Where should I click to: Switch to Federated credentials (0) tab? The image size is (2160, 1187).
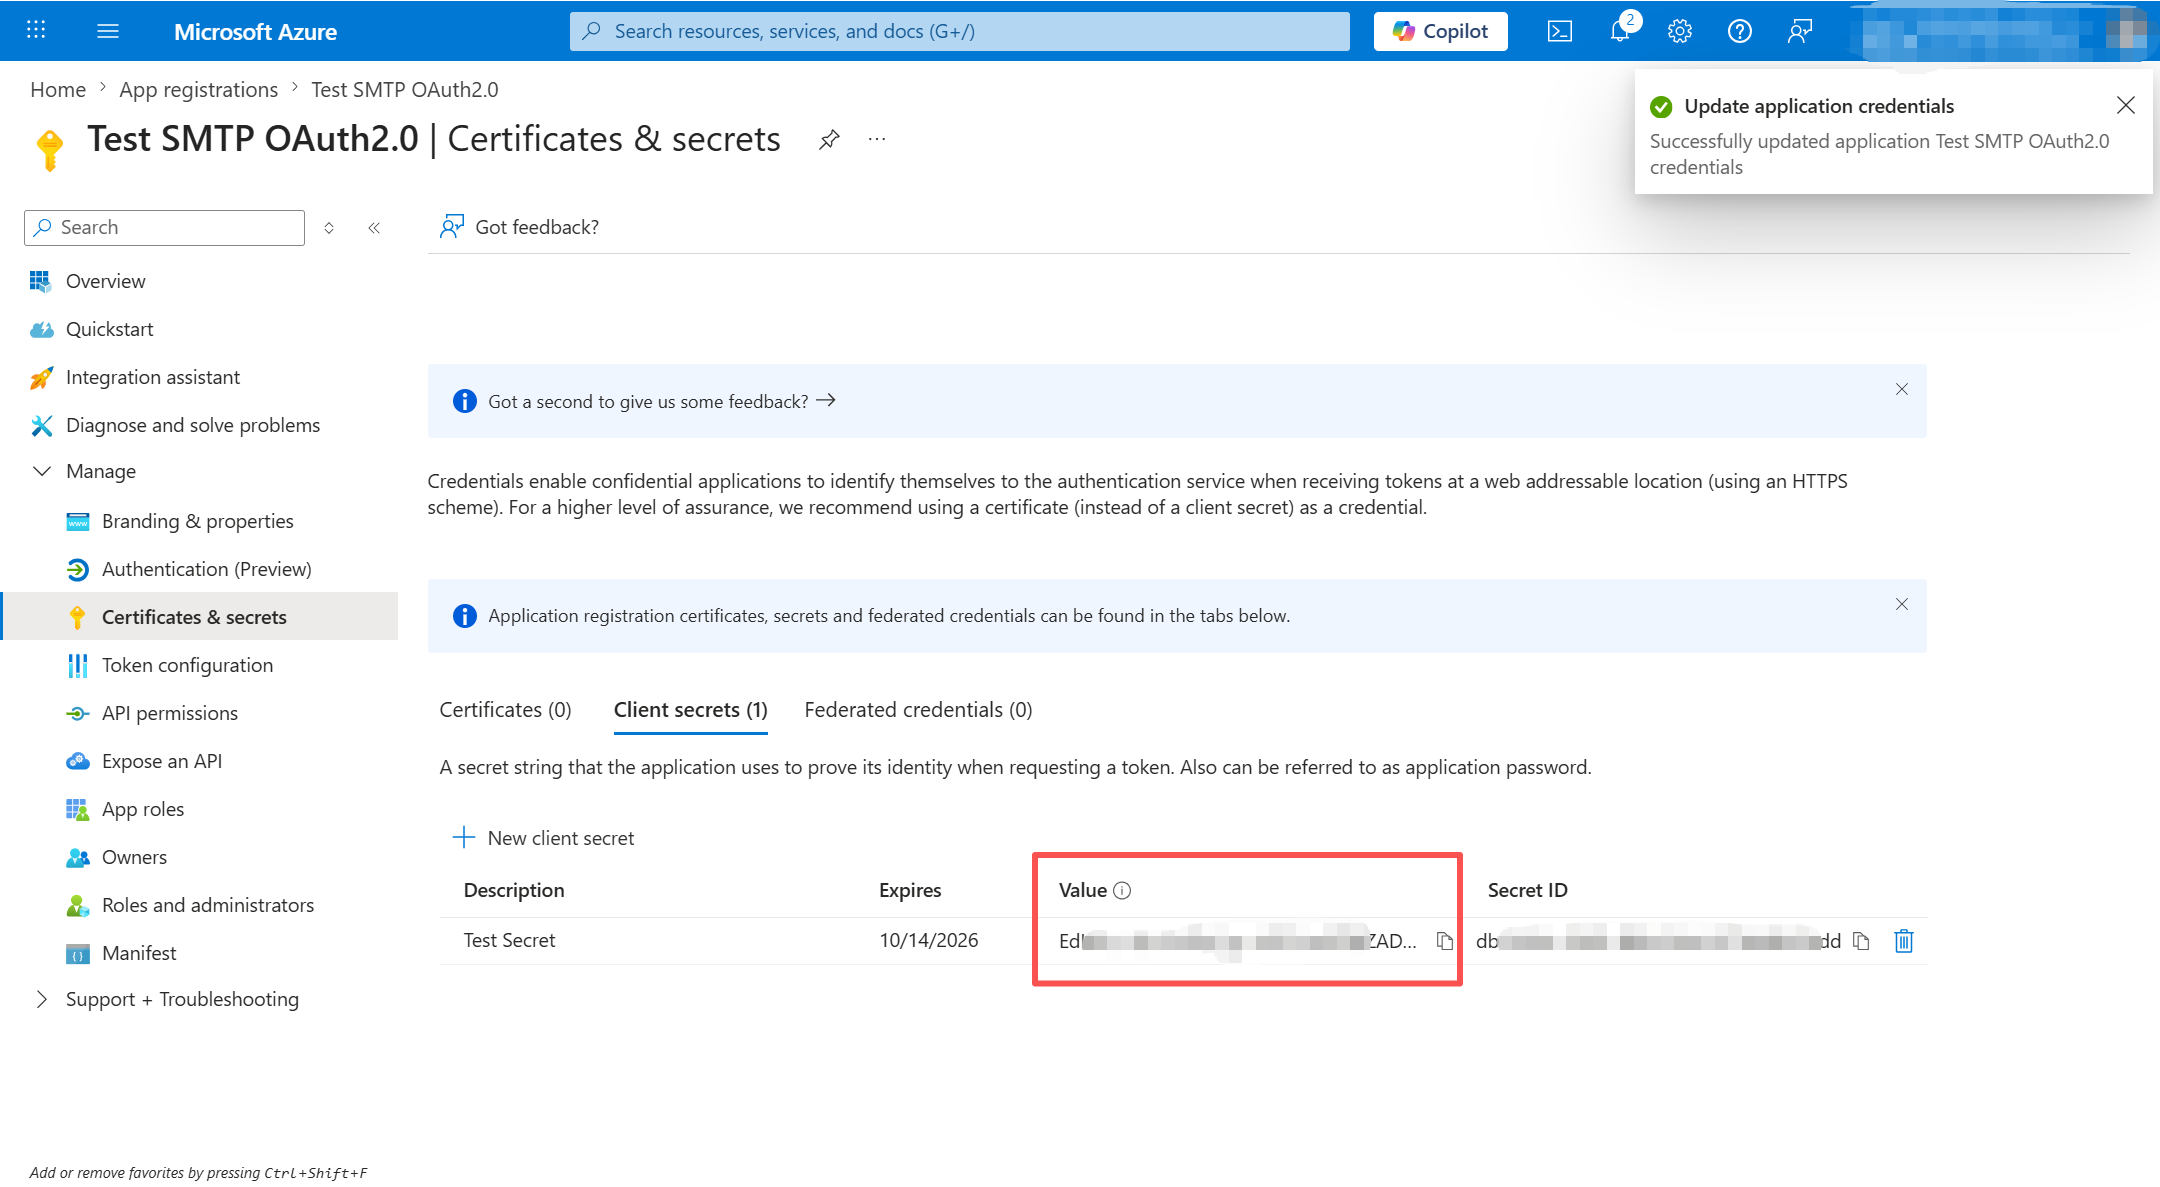click(918, 710)
